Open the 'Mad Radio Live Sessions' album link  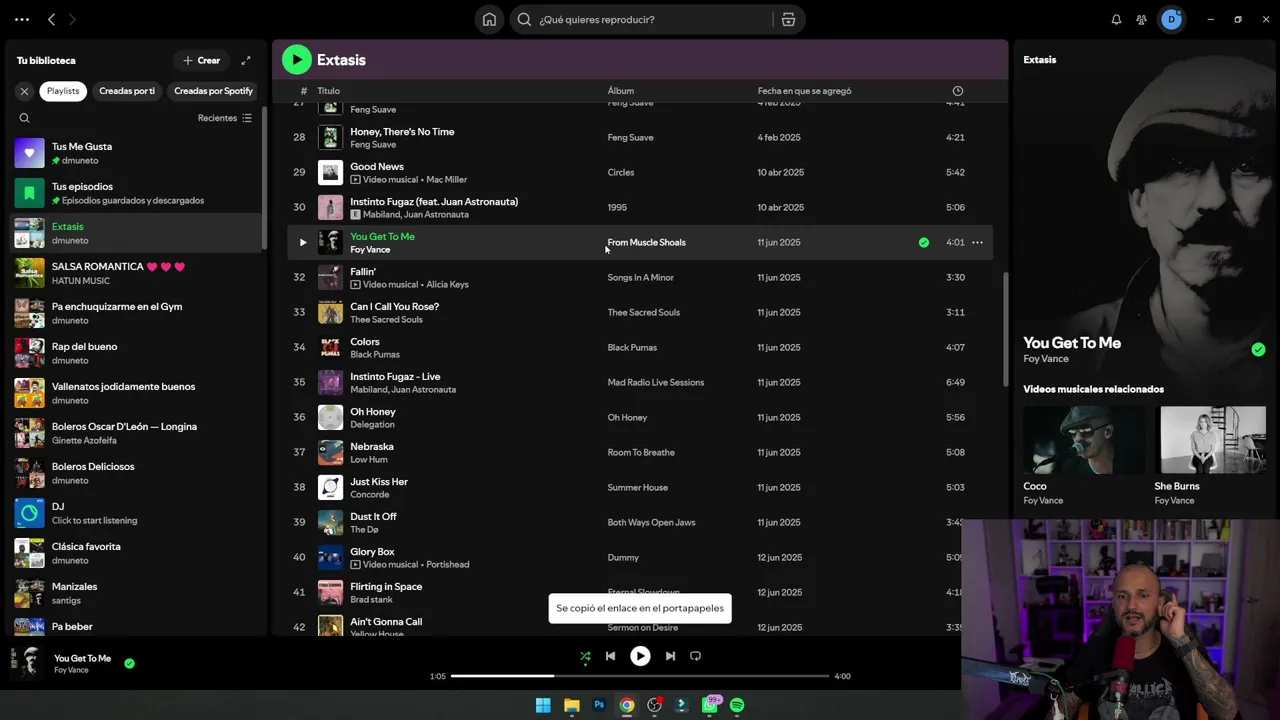click(x=655, y=382)
